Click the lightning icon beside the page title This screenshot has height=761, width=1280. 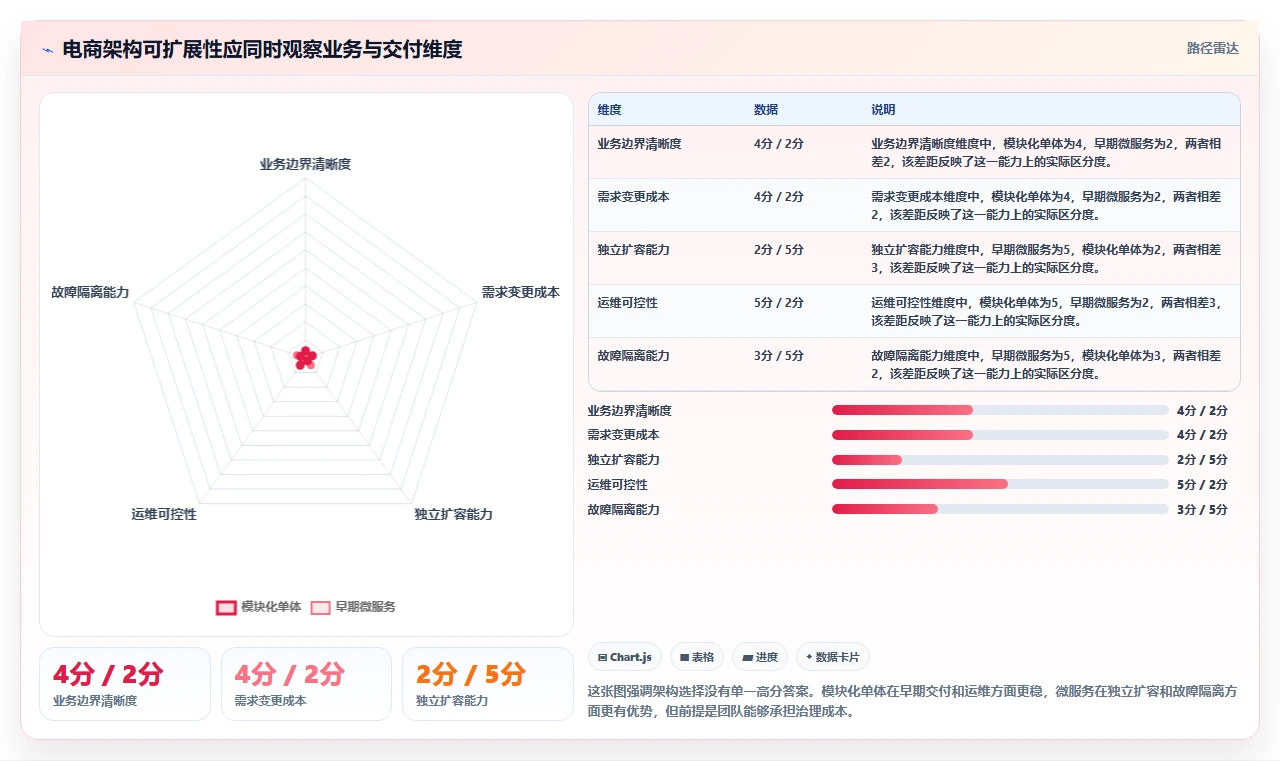47,50
